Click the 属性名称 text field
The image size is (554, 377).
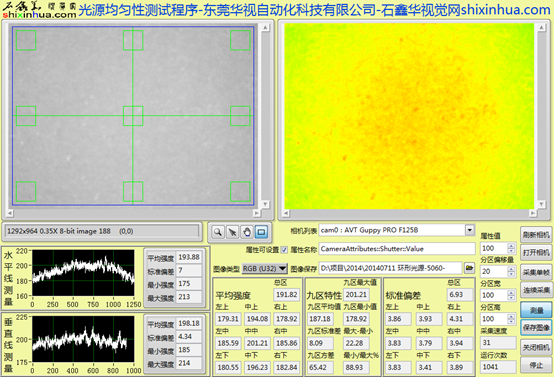(x=397, y=249)
